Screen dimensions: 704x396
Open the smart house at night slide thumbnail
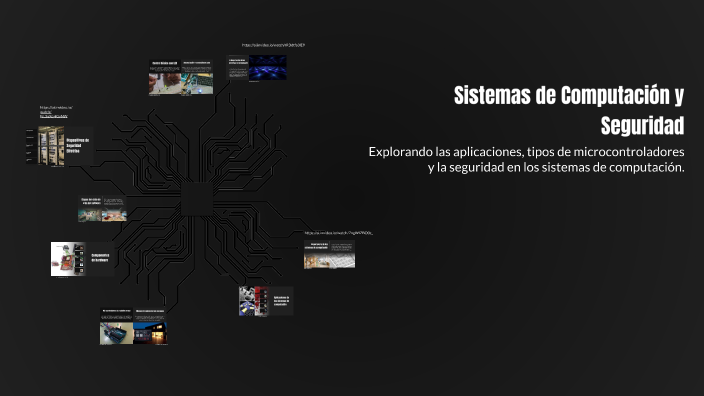[150, 326]
